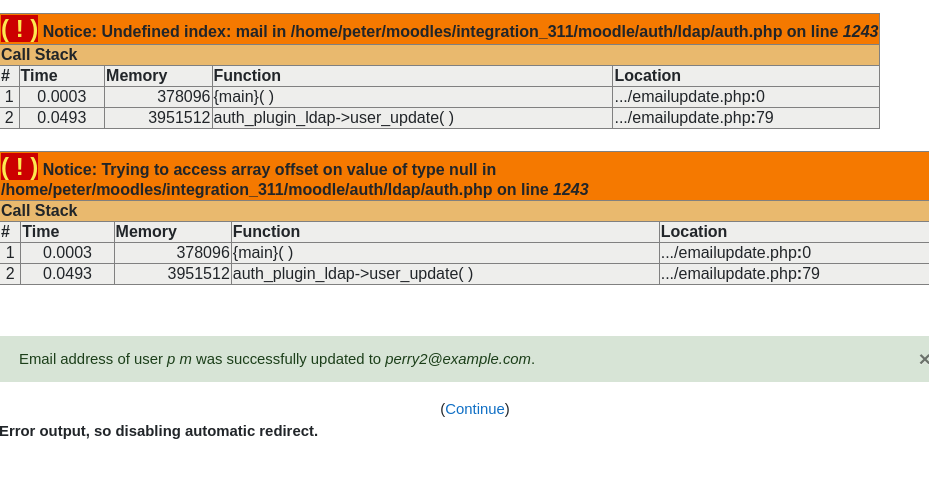Click the perry2@example.com email text
929x481 pixels.
point(458,360)
